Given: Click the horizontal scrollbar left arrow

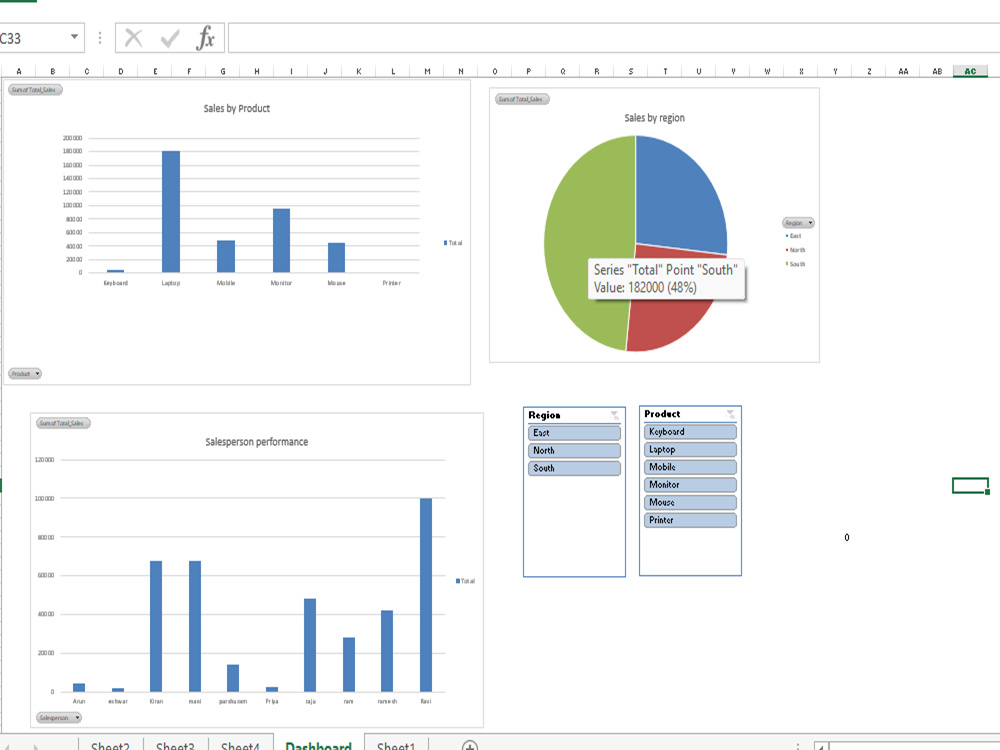Looking at the screenshot, I should 821,746.
